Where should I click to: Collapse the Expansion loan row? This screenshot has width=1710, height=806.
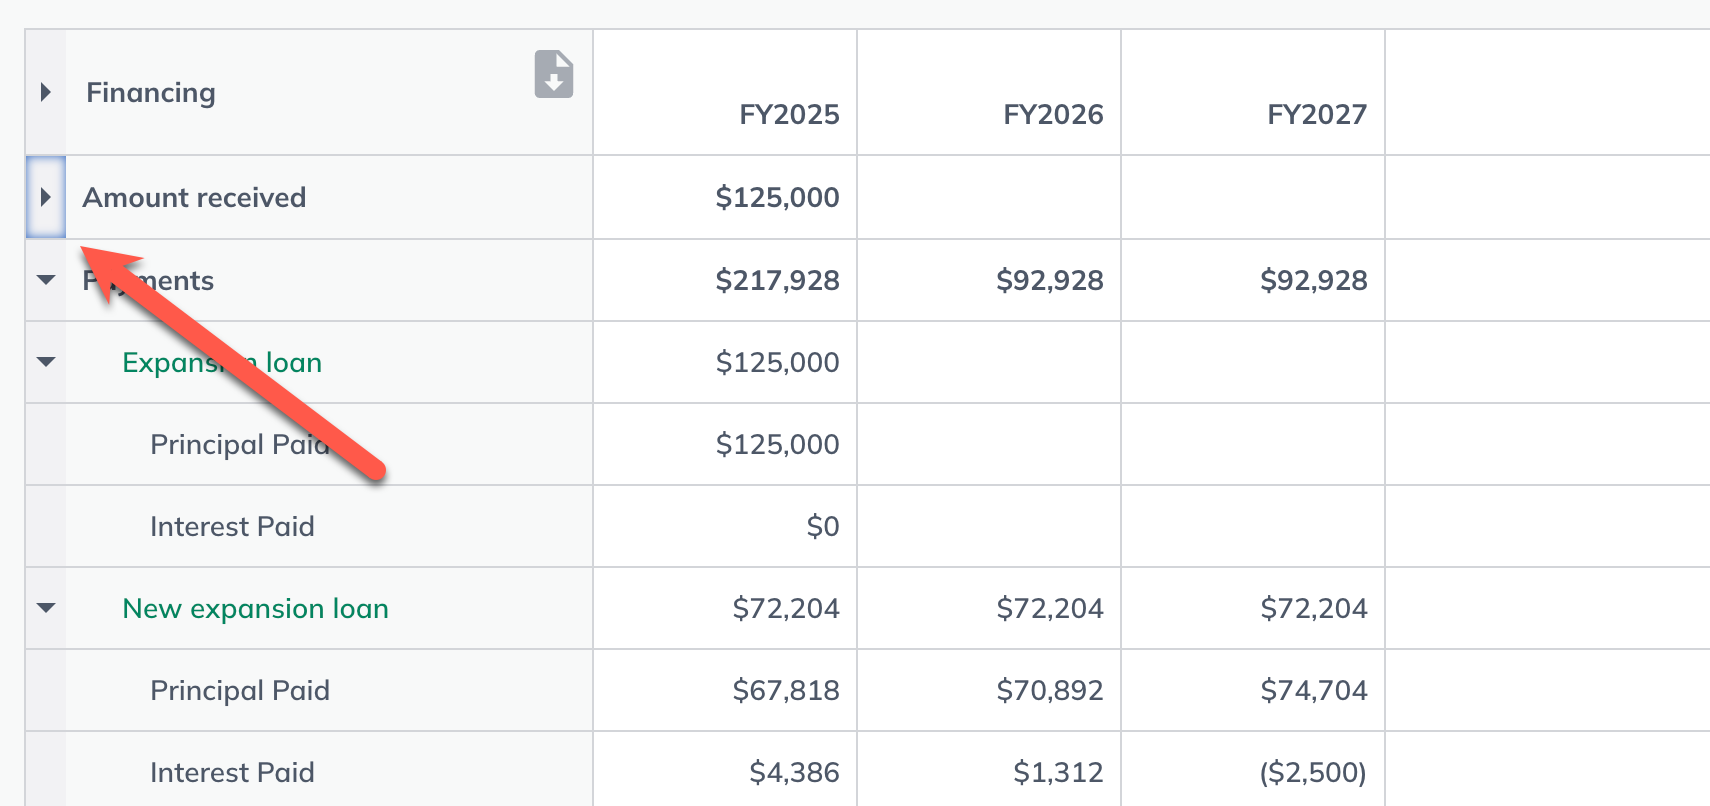46,362
